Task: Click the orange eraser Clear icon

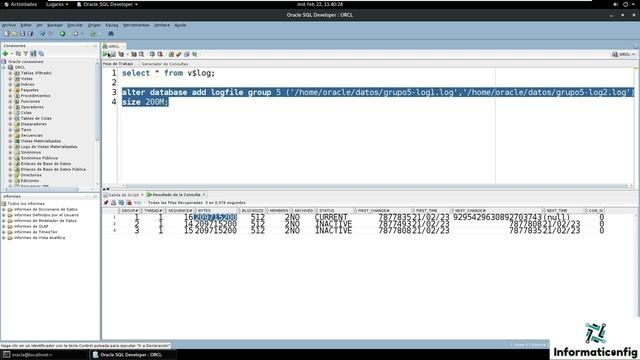Action: pos(179,54)
